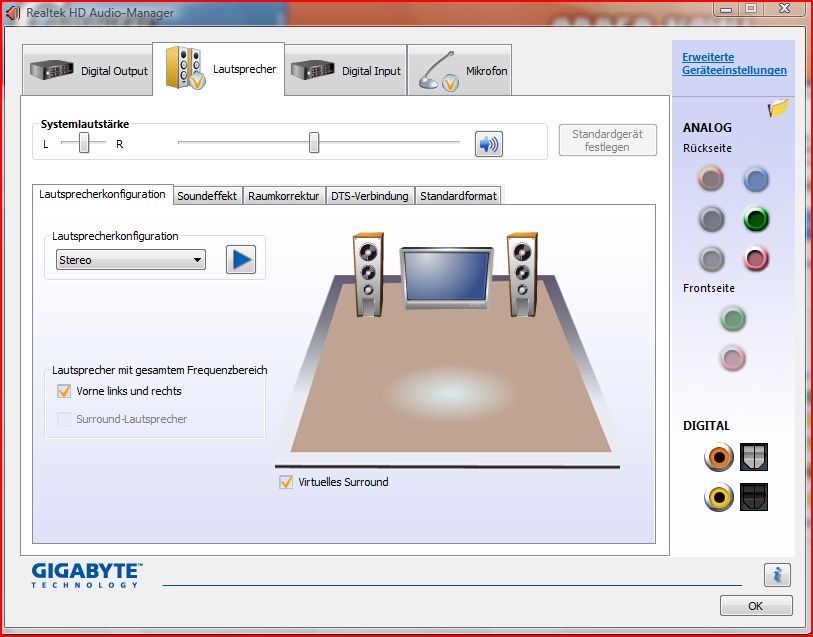Click the orange coaxial digital connector
The width and height of the screenshot is (813, 637).
719,457
